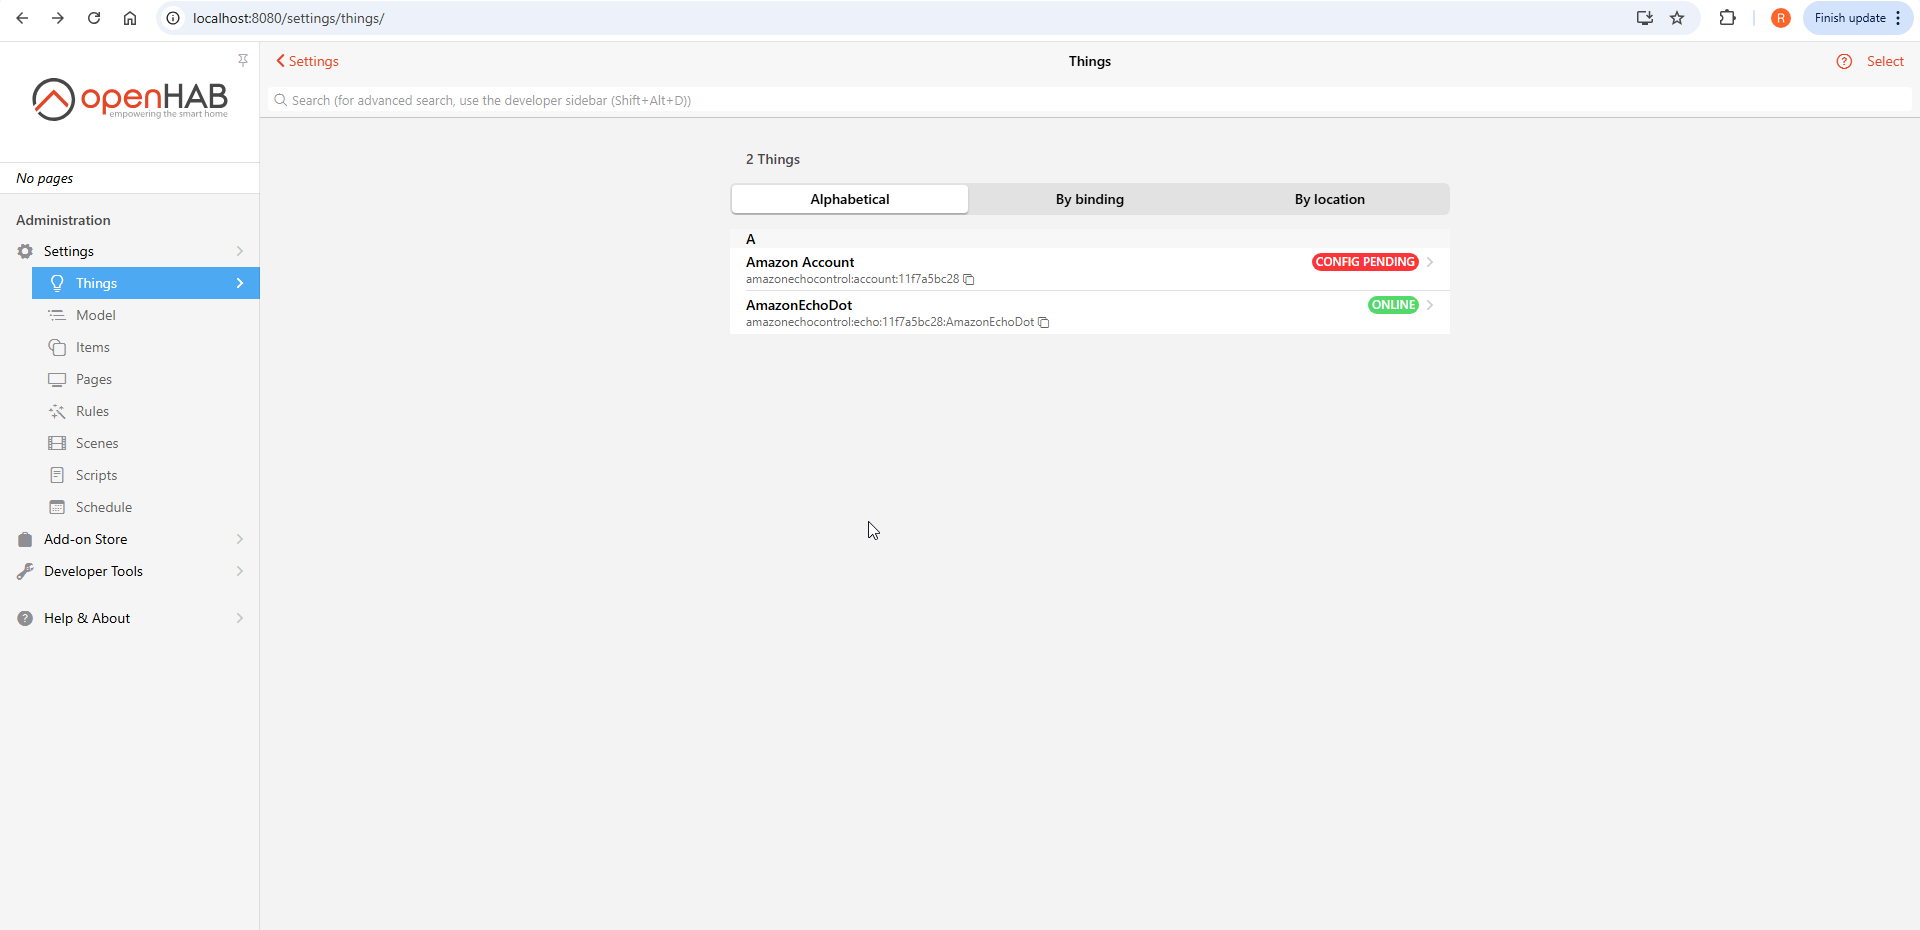Viewport: 1920px width, 930px height.
Task: Open AmazonEchoDot details chevron
Action: tap(1430, 305)
